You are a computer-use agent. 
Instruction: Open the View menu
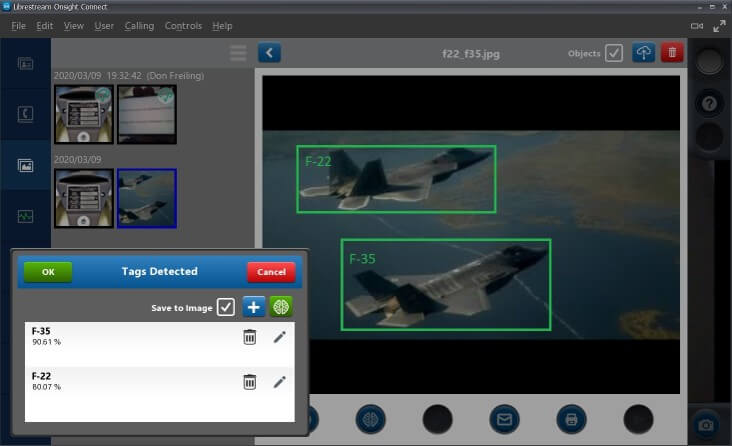pos(74,26)
